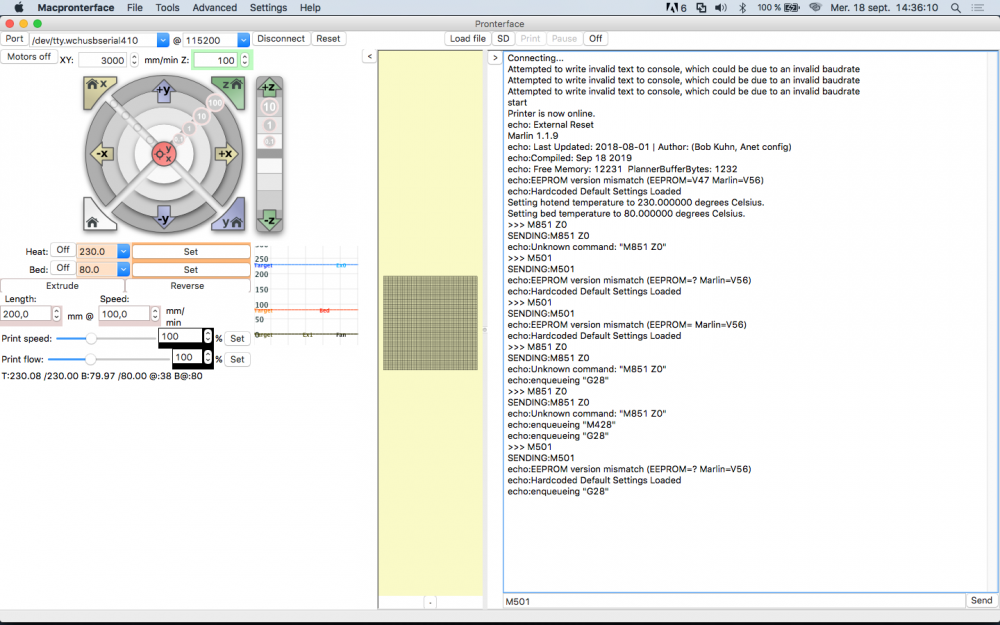
Task: Raise Z with the +z arrow
Action: point(269,87)
